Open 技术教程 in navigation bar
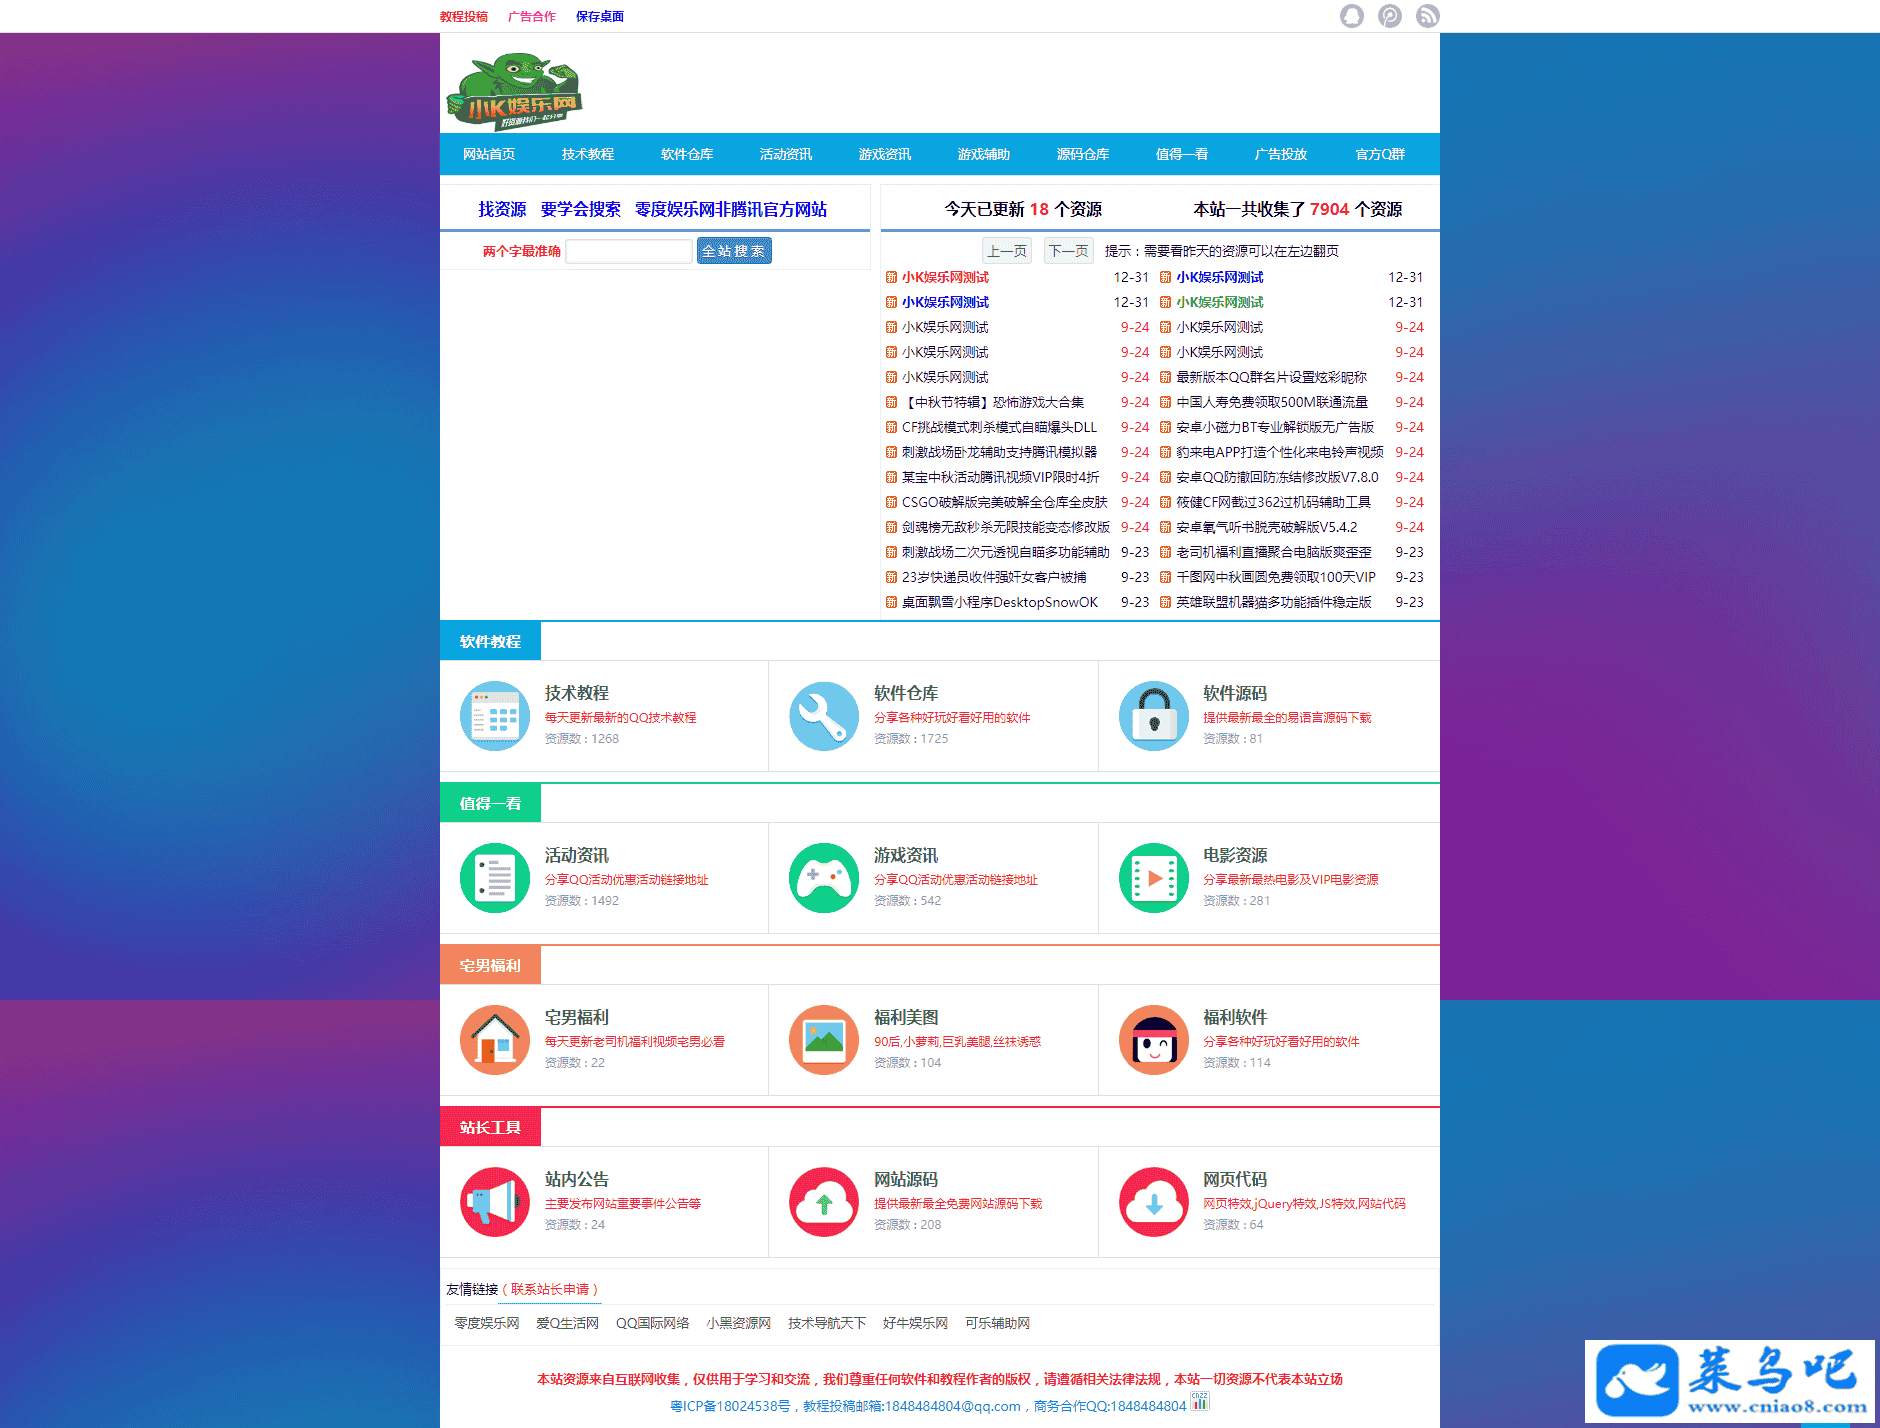 click(588, 154)
